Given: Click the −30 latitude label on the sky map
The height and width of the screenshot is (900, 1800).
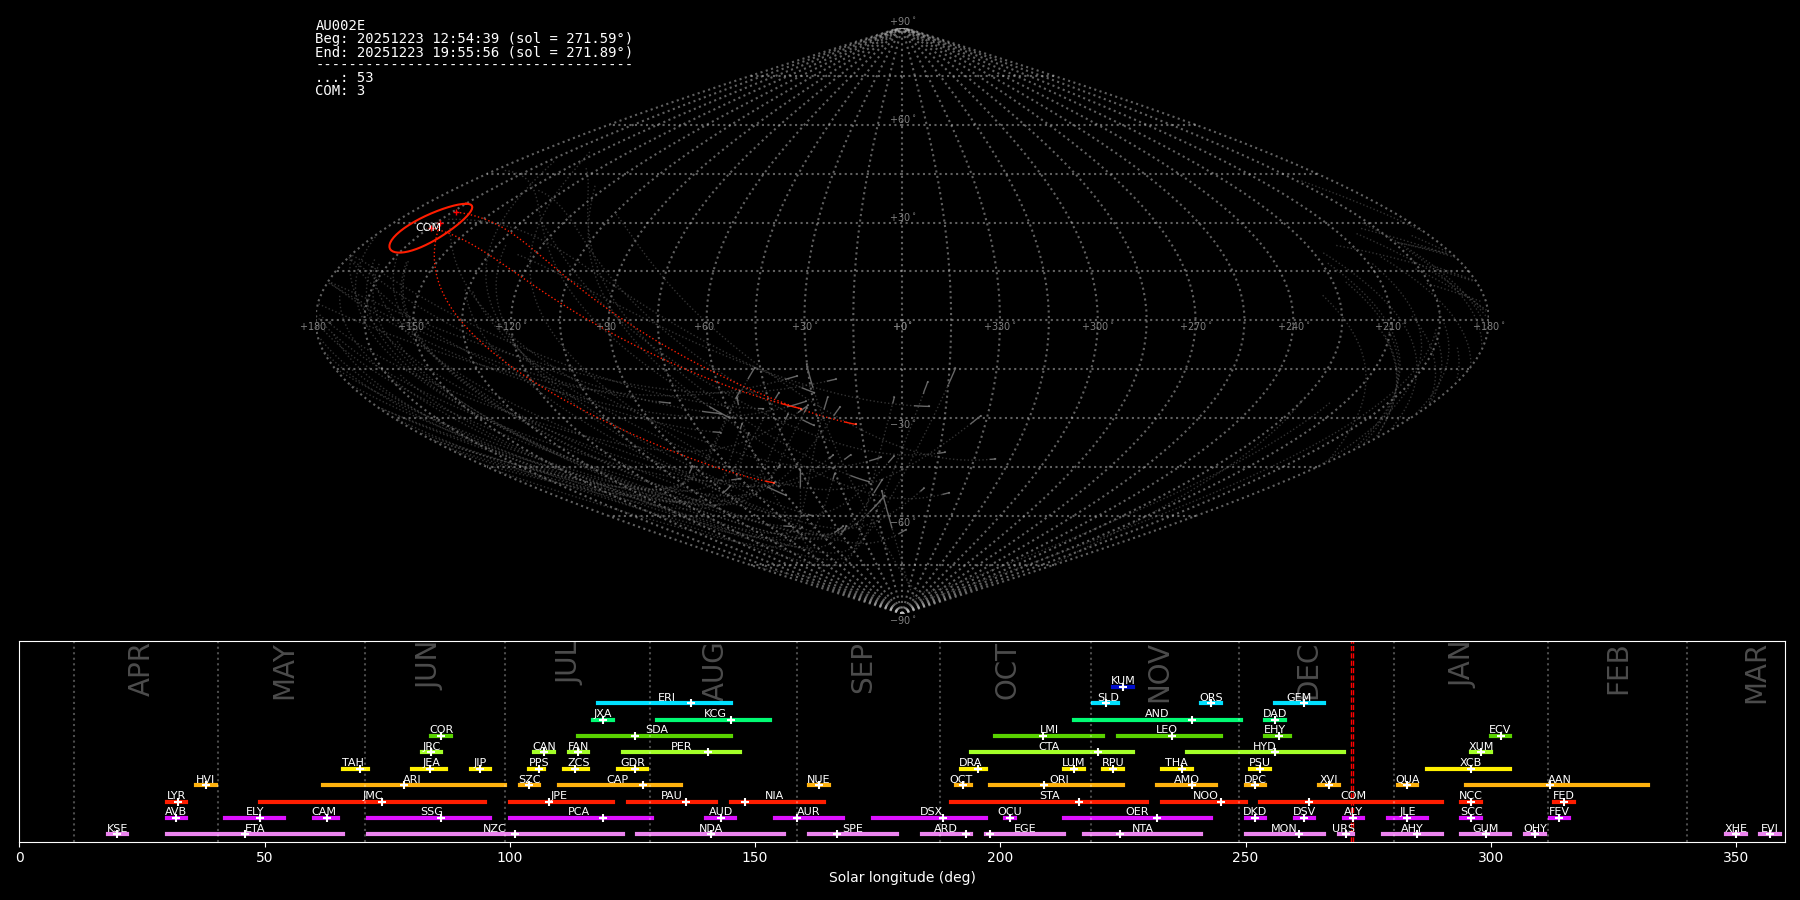Looking at the screenshot, I should point(901,424).
